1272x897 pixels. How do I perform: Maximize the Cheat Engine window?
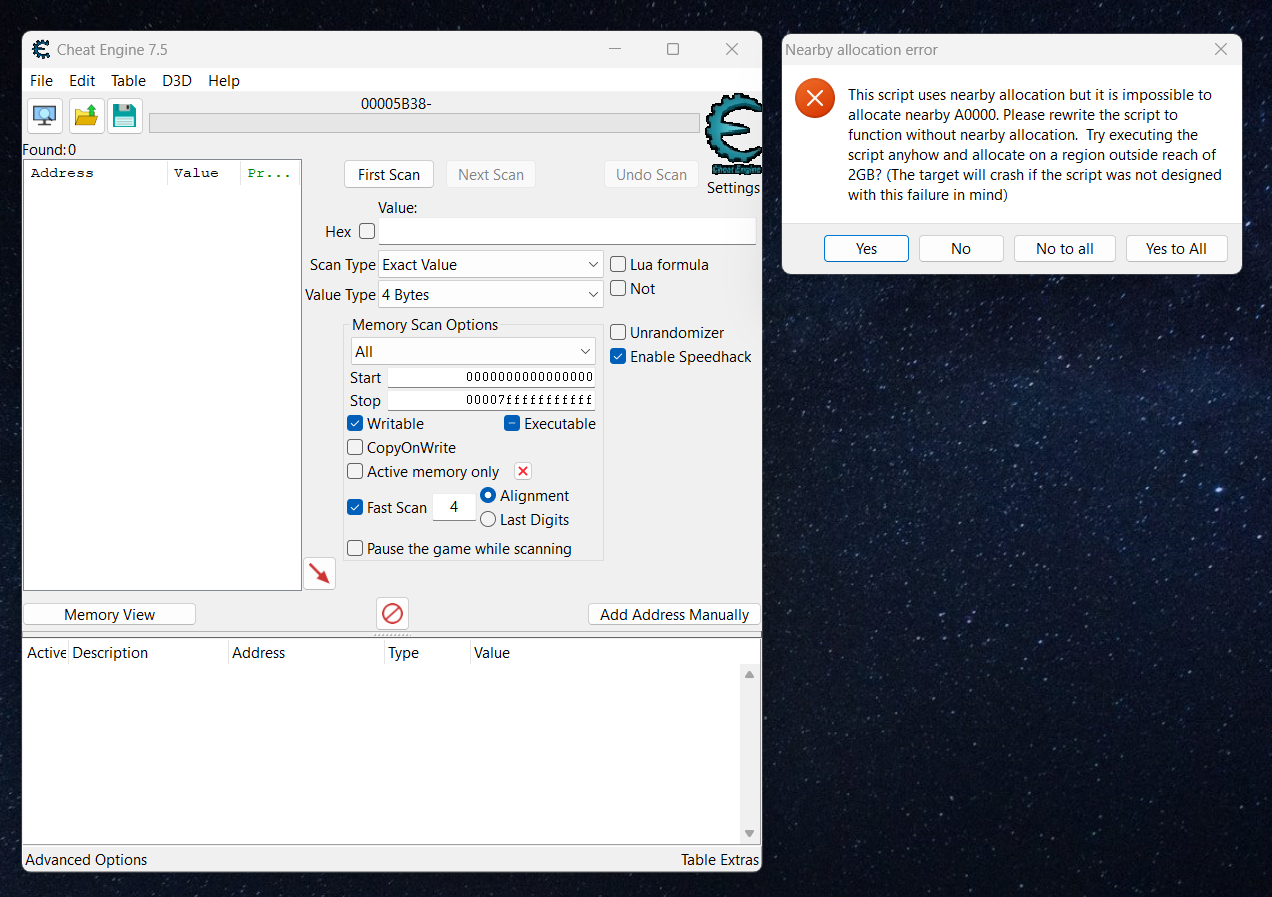(x=673, y=49)
